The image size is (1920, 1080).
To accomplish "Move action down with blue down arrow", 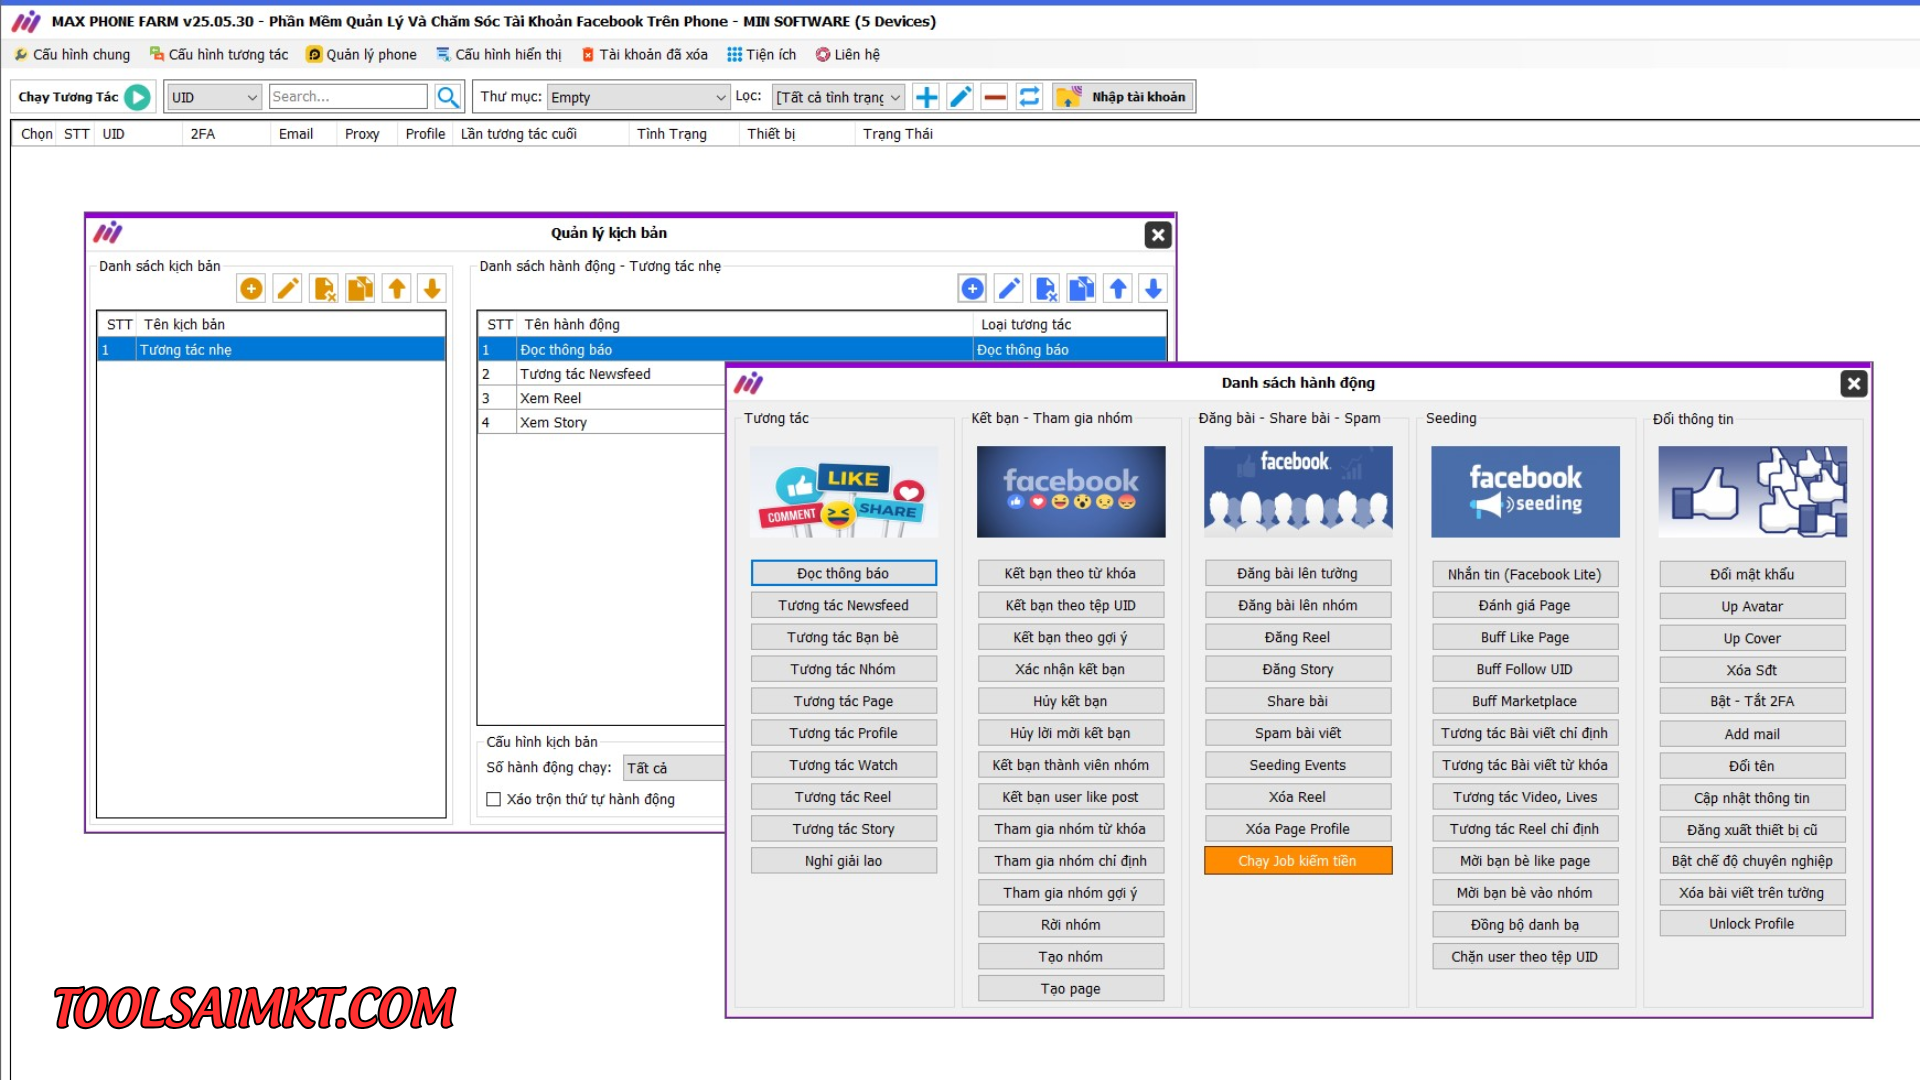I will pyautogui.click(x=1153, y=289).
